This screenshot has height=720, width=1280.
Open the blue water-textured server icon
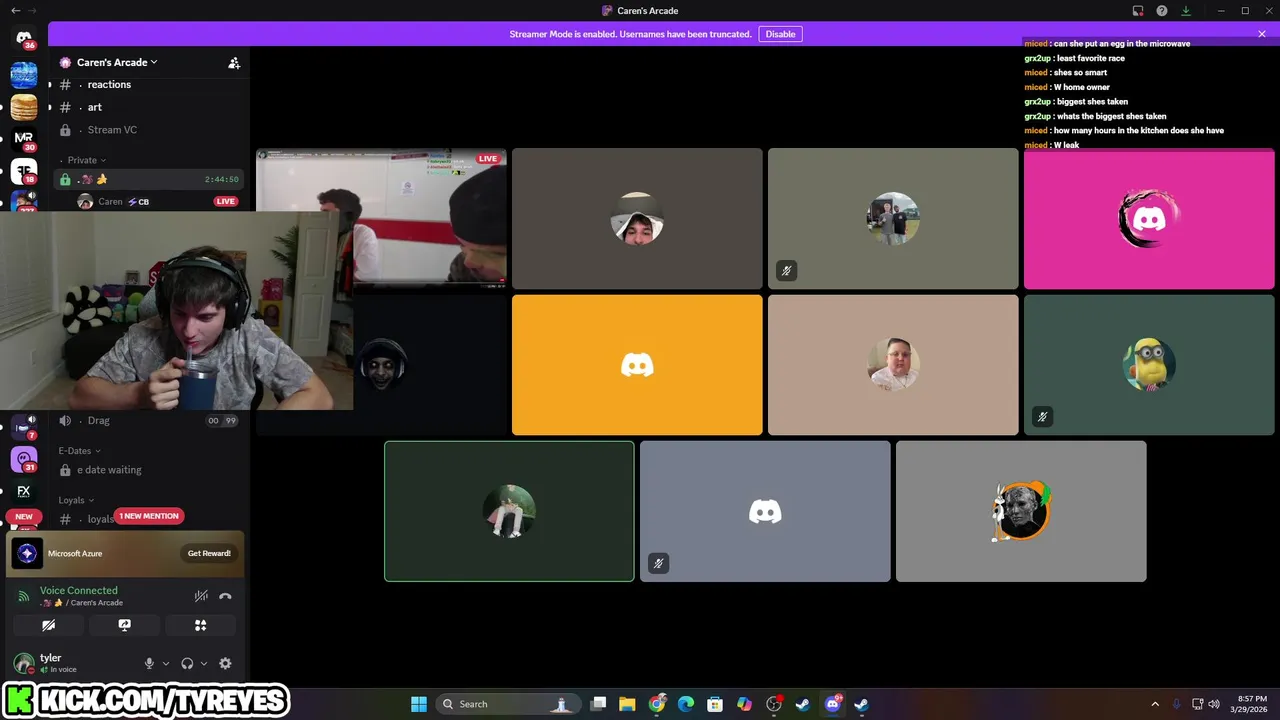click(x=24, y=75)
